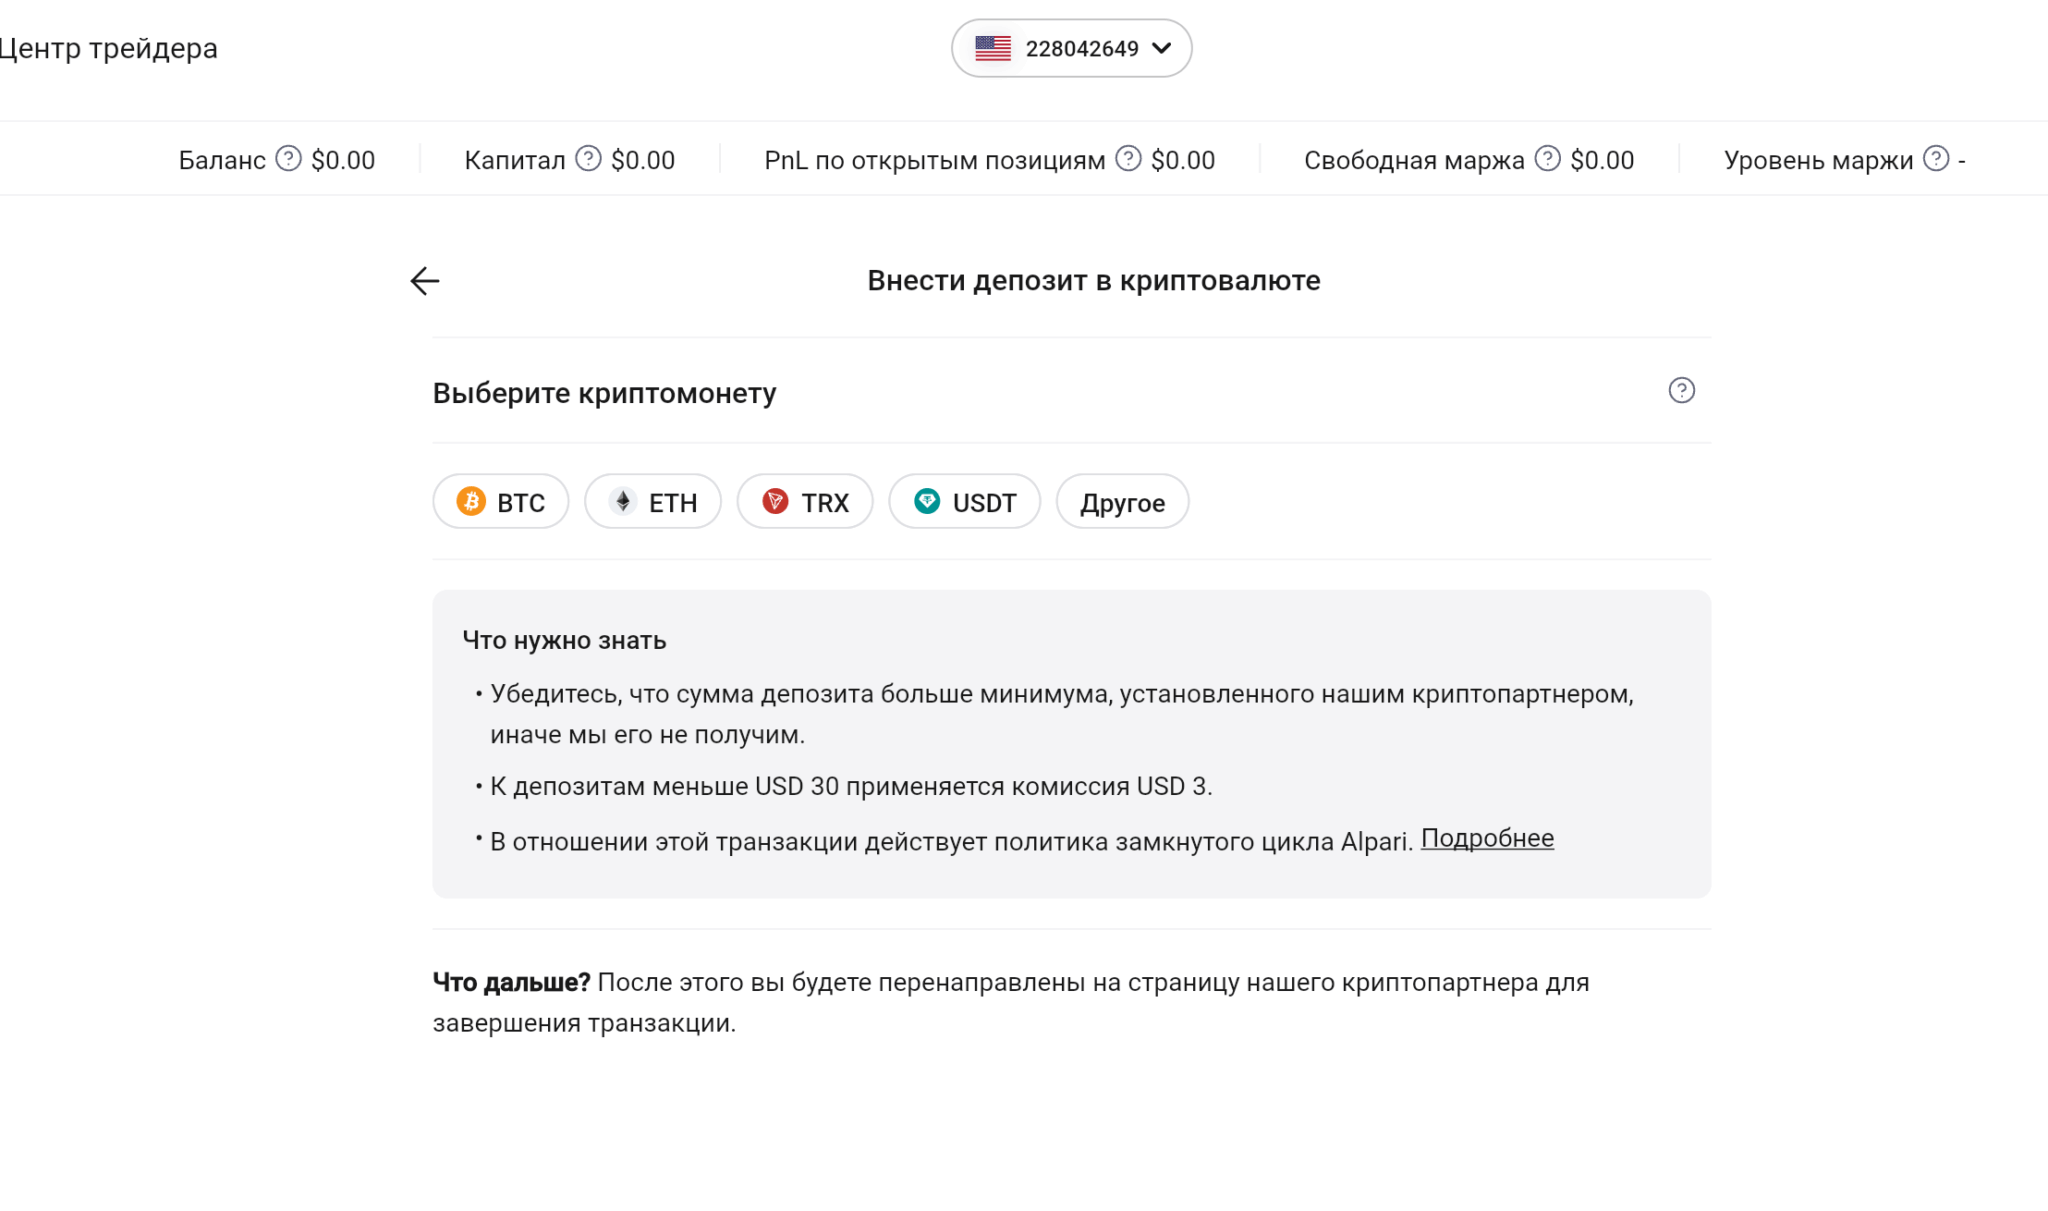The width and height of the screenshot is (2048, 1211).
Task: Open the Подробнее link
Action: [1487, 839]
